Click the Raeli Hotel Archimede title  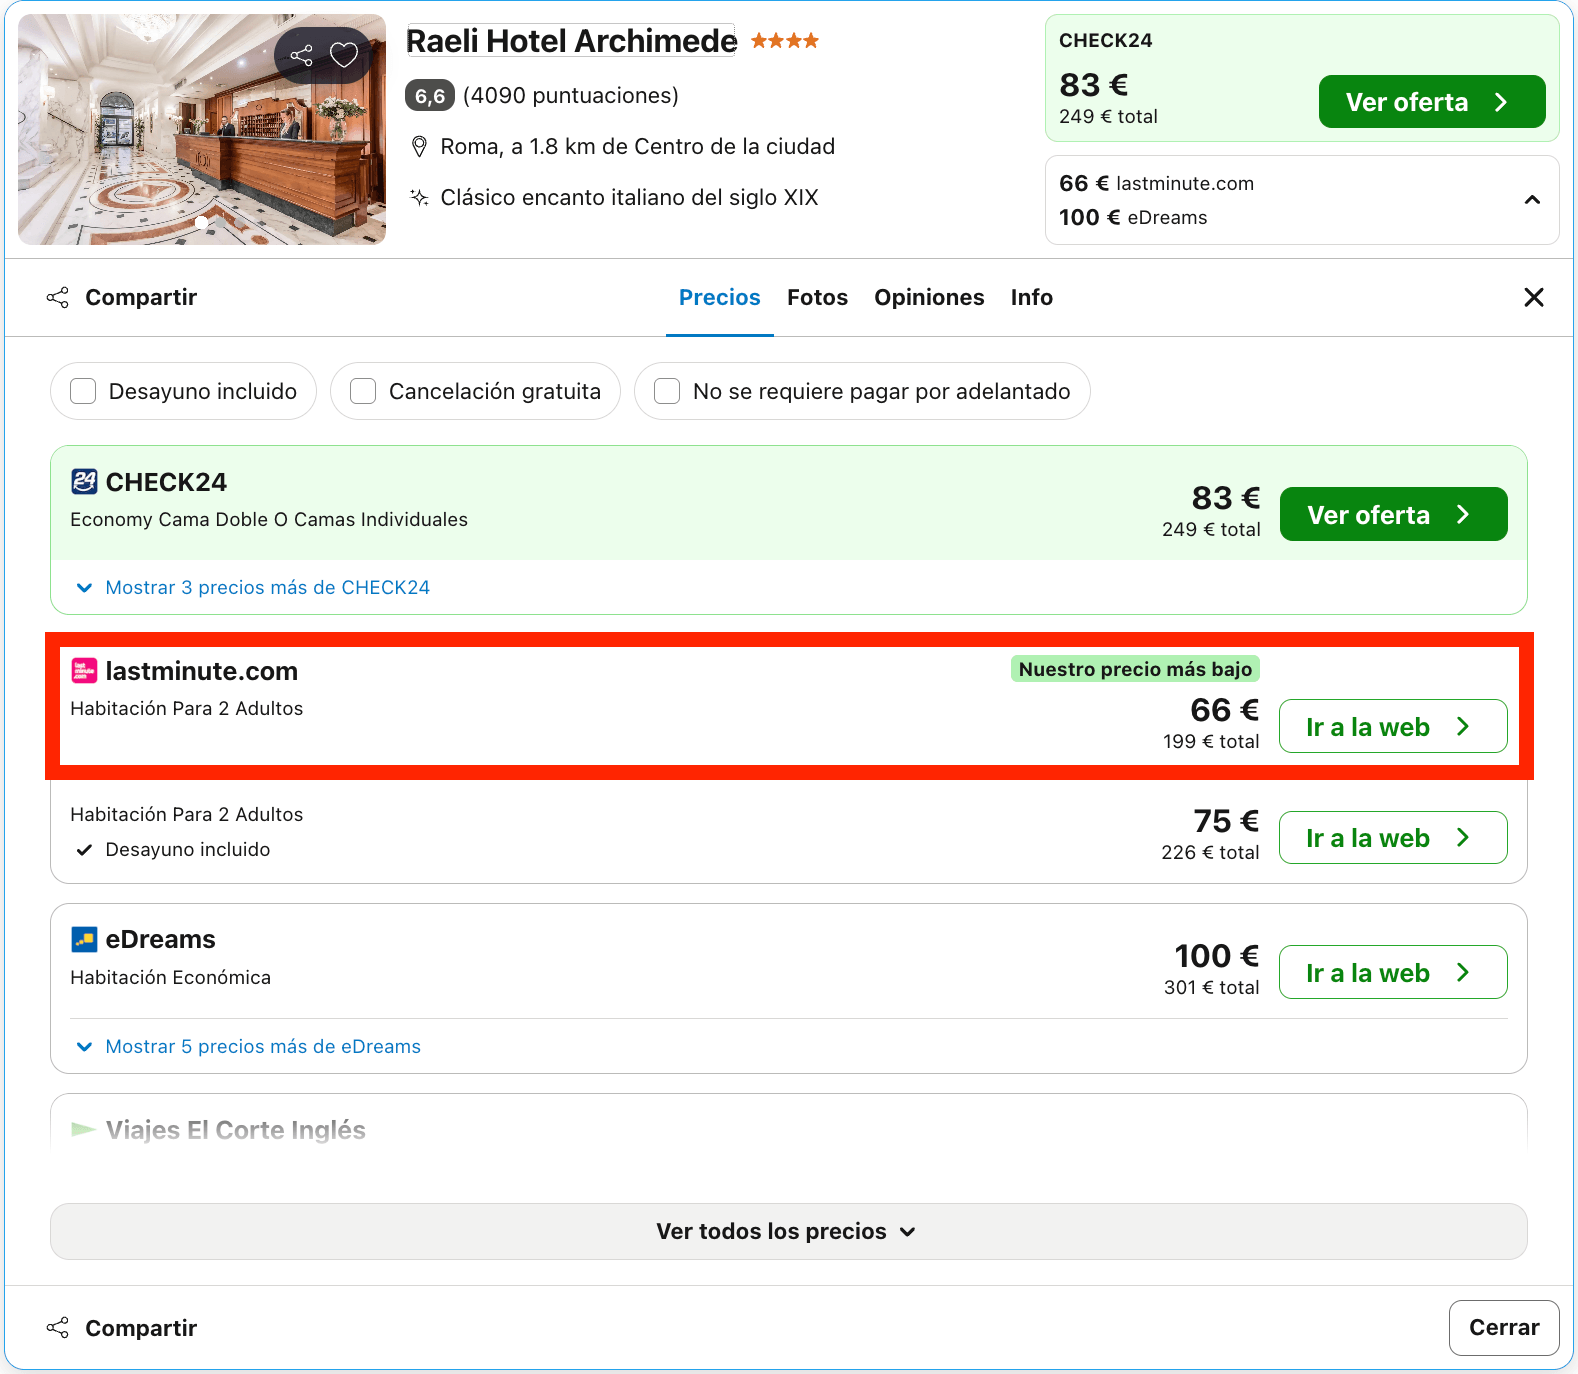tap(572, 41)
